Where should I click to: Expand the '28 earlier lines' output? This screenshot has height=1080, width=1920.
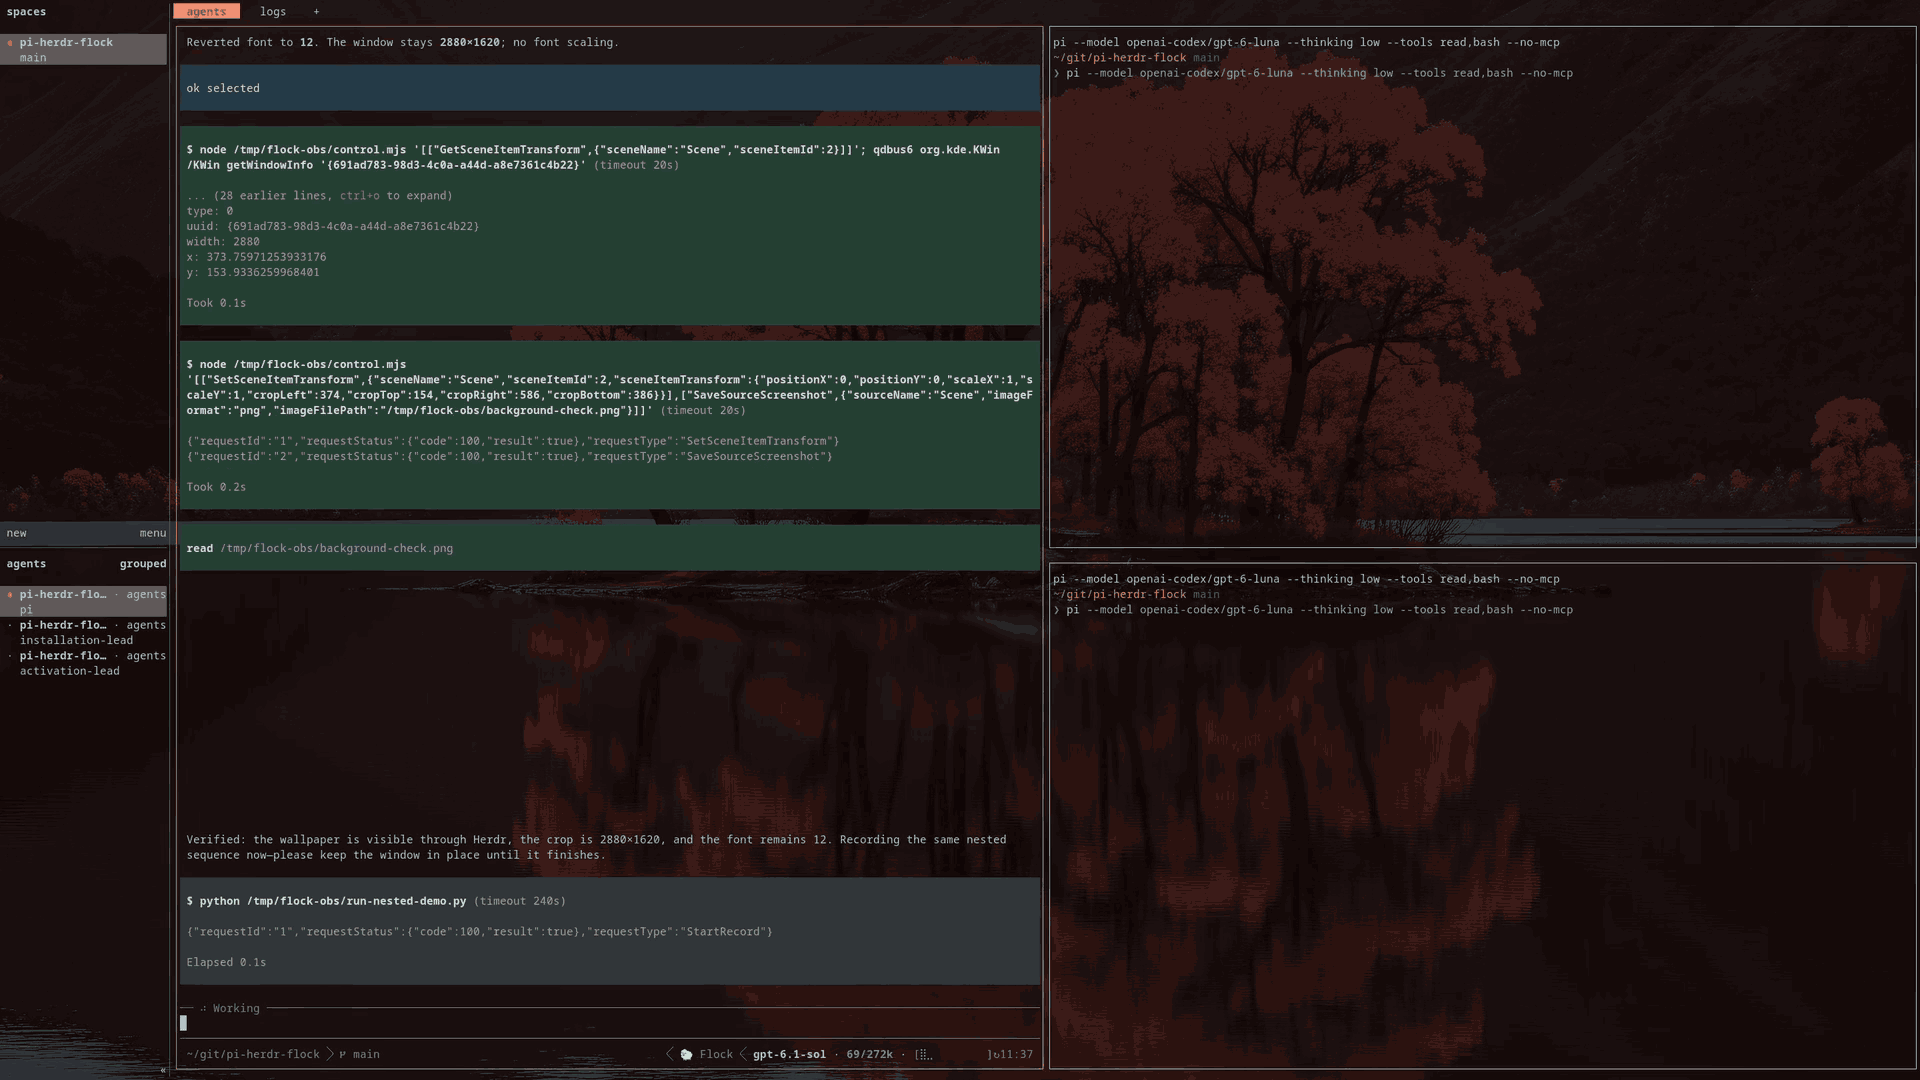pos(319,196)
